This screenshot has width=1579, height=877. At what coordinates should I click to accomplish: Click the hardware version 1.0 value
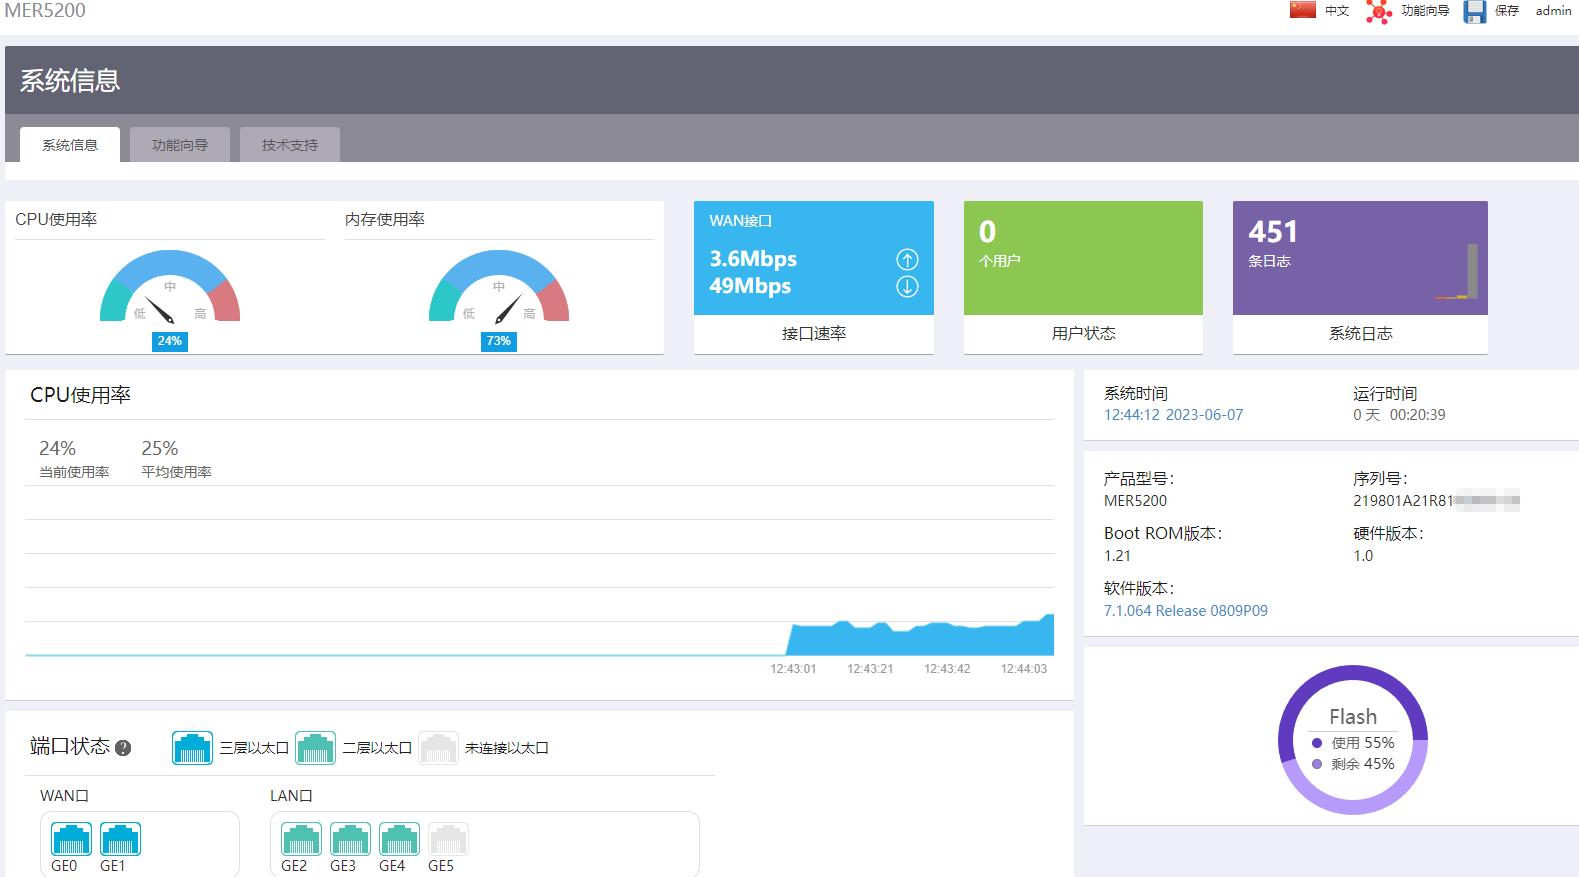(1363, 556)
